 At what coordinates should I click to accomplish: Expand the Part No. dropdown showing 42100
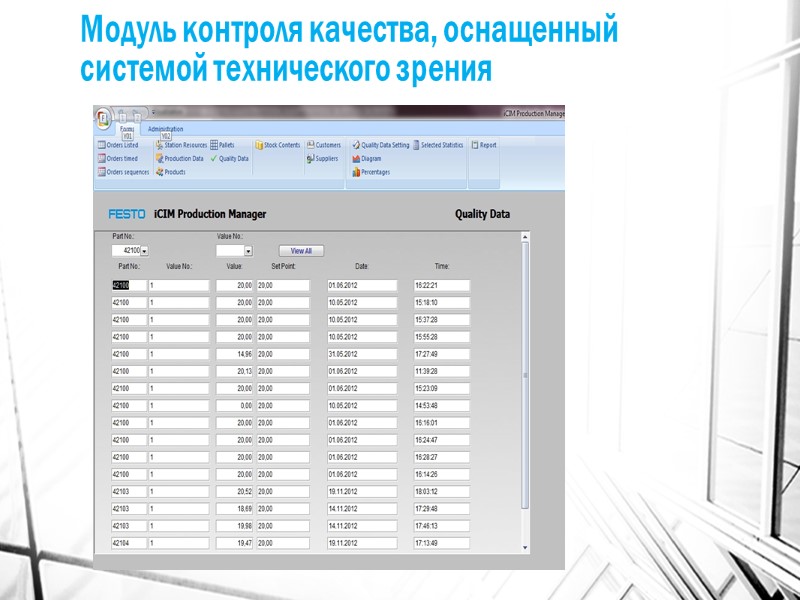144,251
